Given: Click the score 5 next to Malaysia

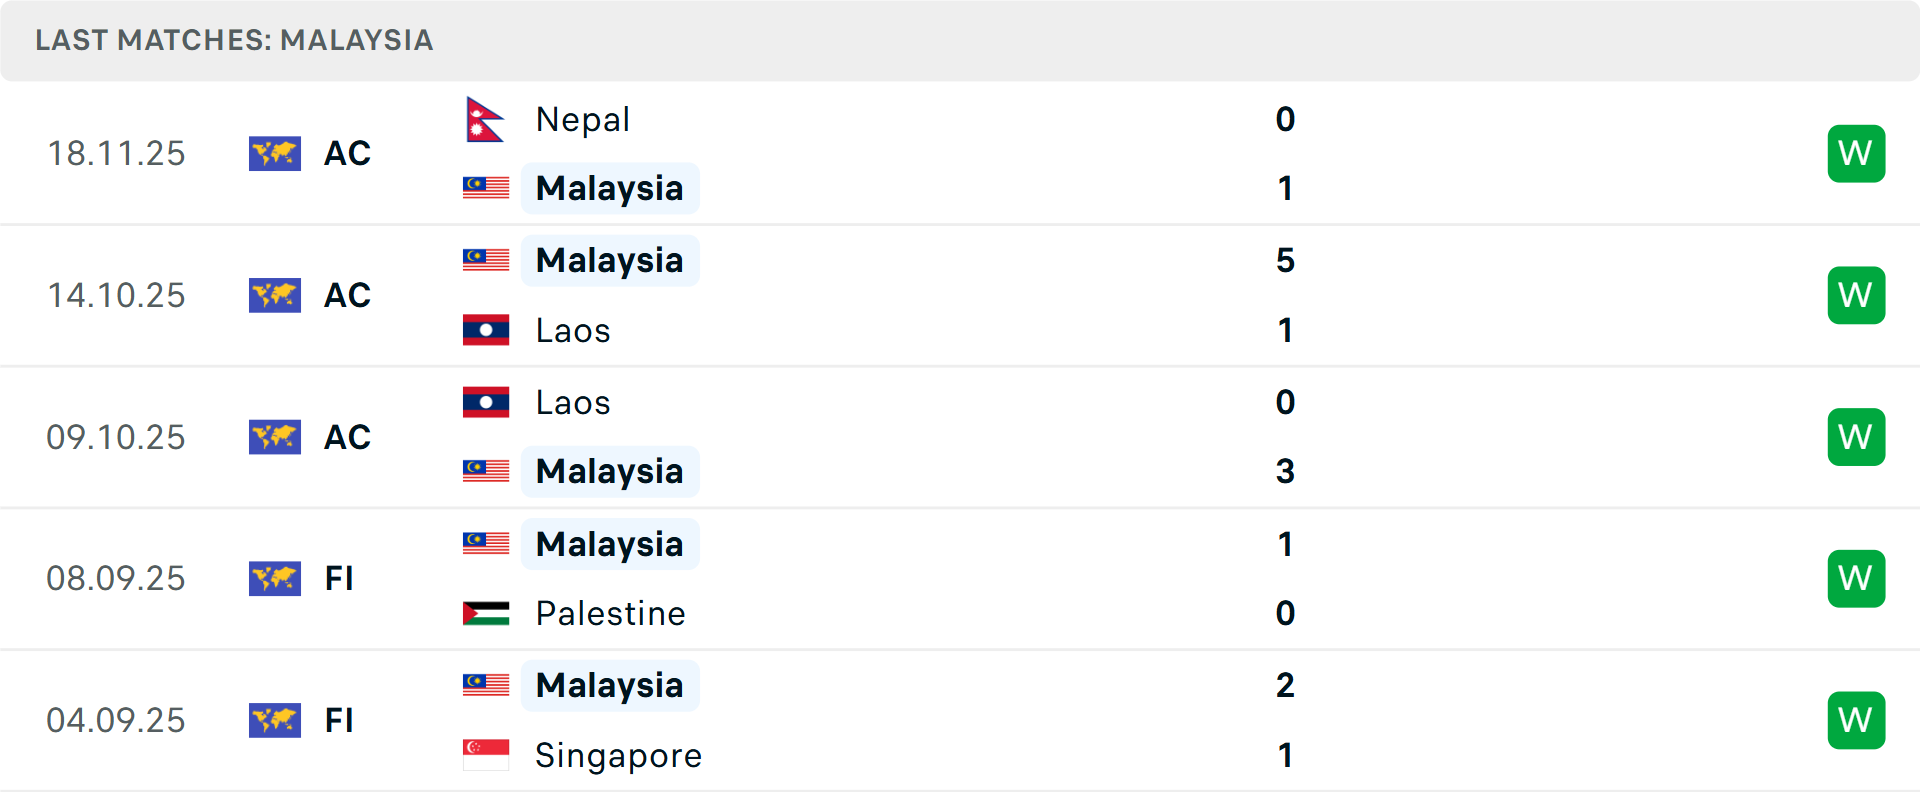Looking at the screenshot, I should [x=1285, y=261].
